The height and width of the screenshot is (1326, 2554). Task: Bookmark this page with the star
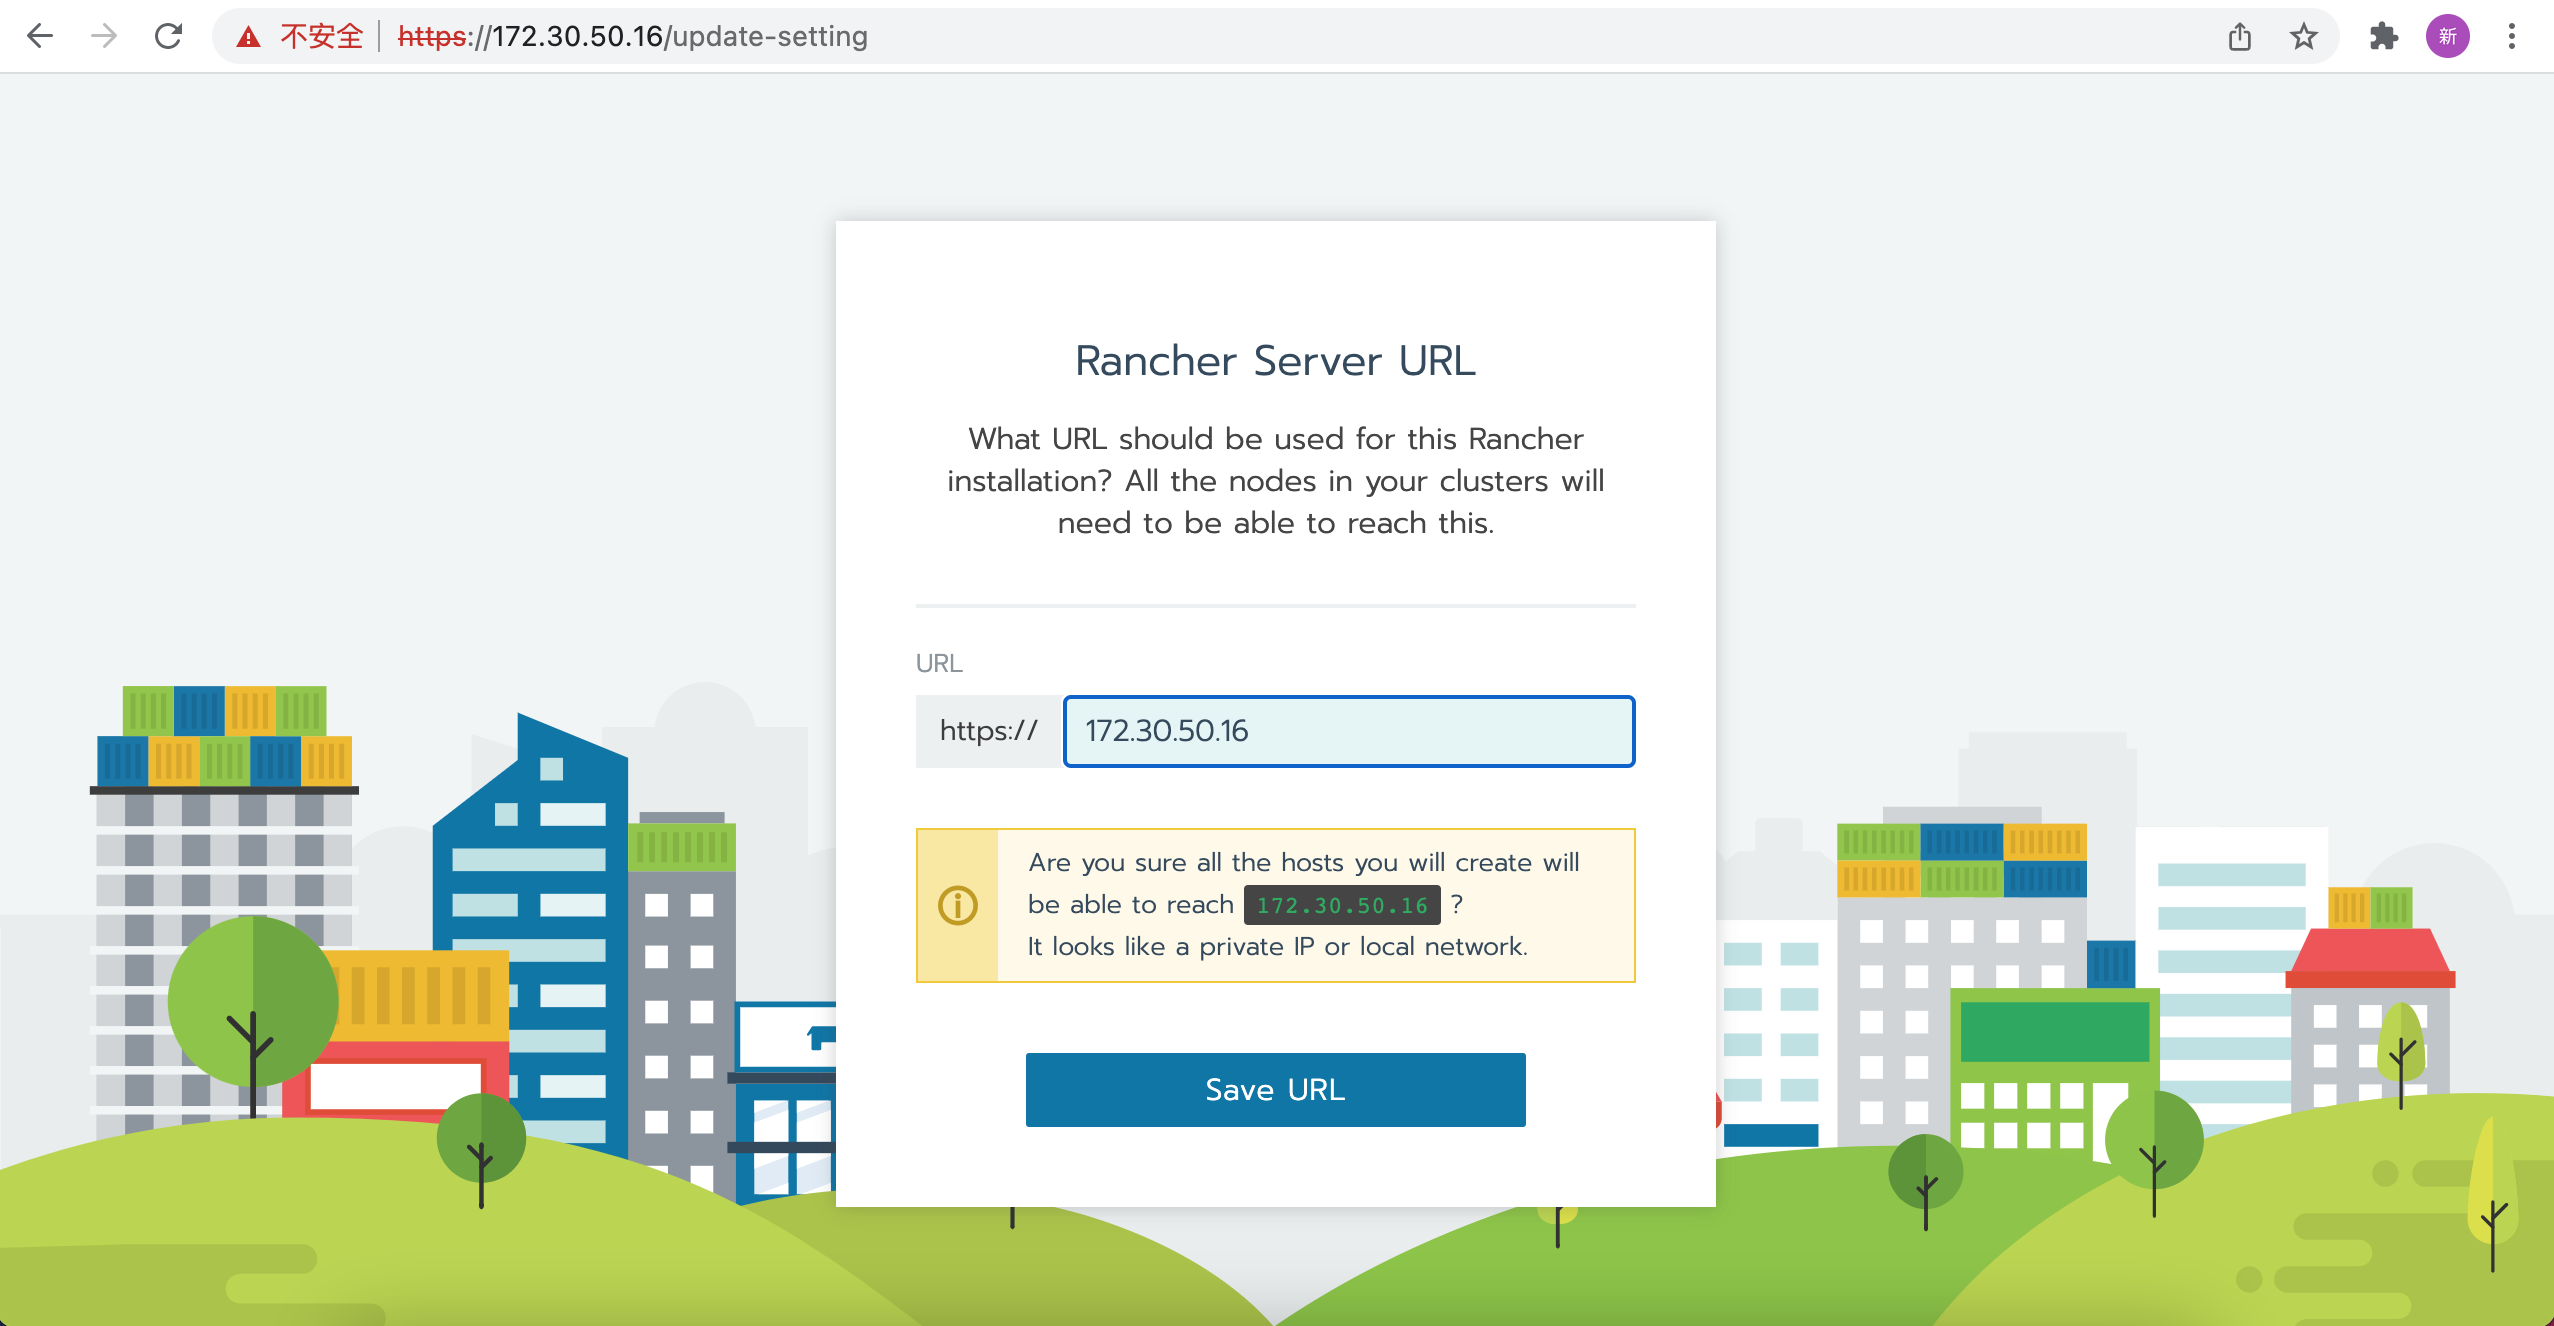coord(2304,37)
